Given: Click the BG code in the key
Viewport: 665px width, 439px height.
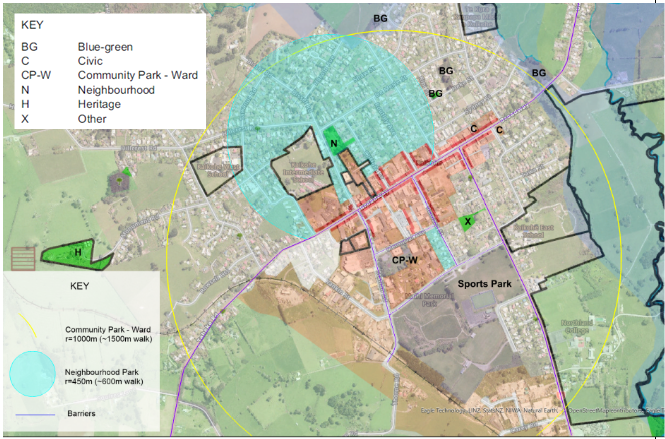Looking at the screenshot, I should tap(30, 47).
